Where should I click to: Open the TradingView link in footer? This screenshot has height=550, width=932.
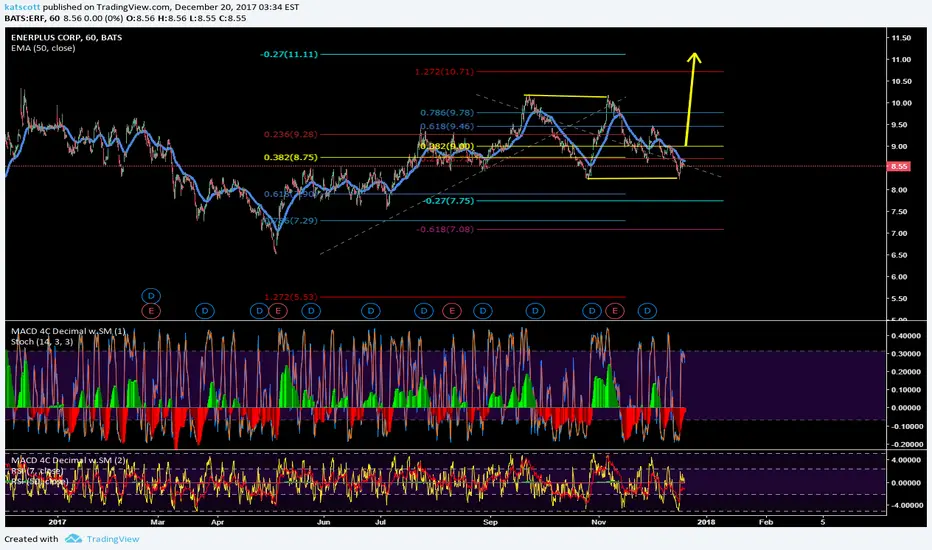pos(113,539)
